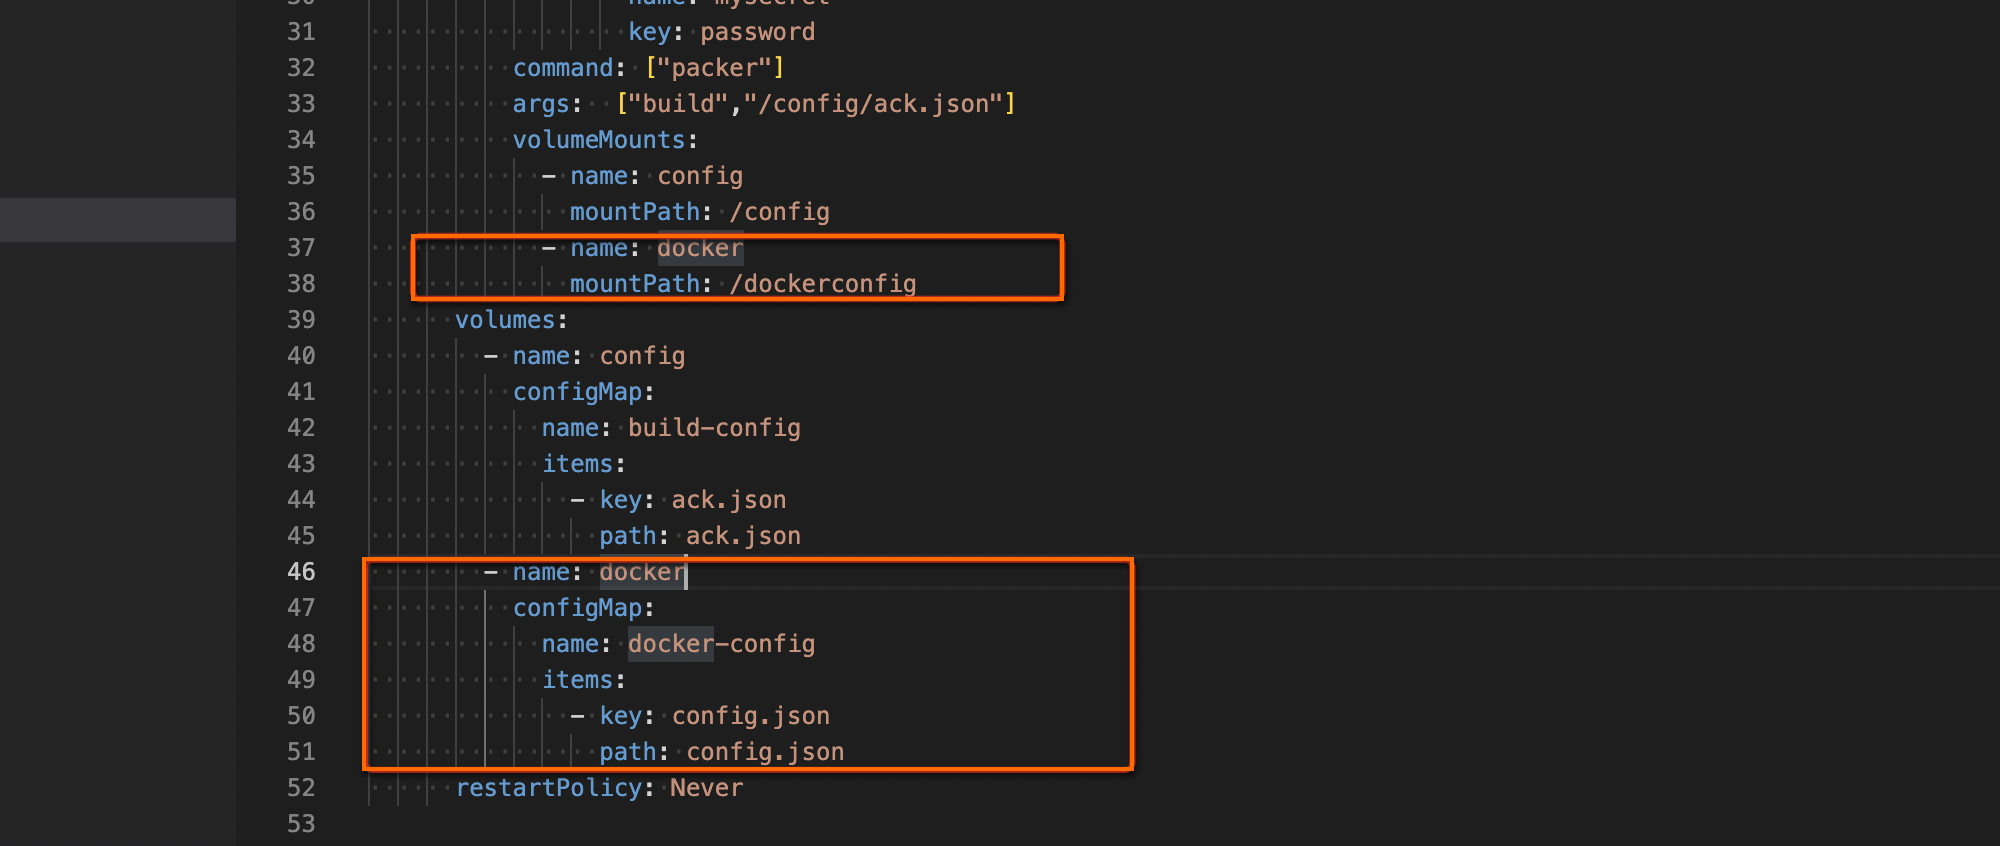
Task: Click 'configMap' key on line 41
Action: (577, 392)
